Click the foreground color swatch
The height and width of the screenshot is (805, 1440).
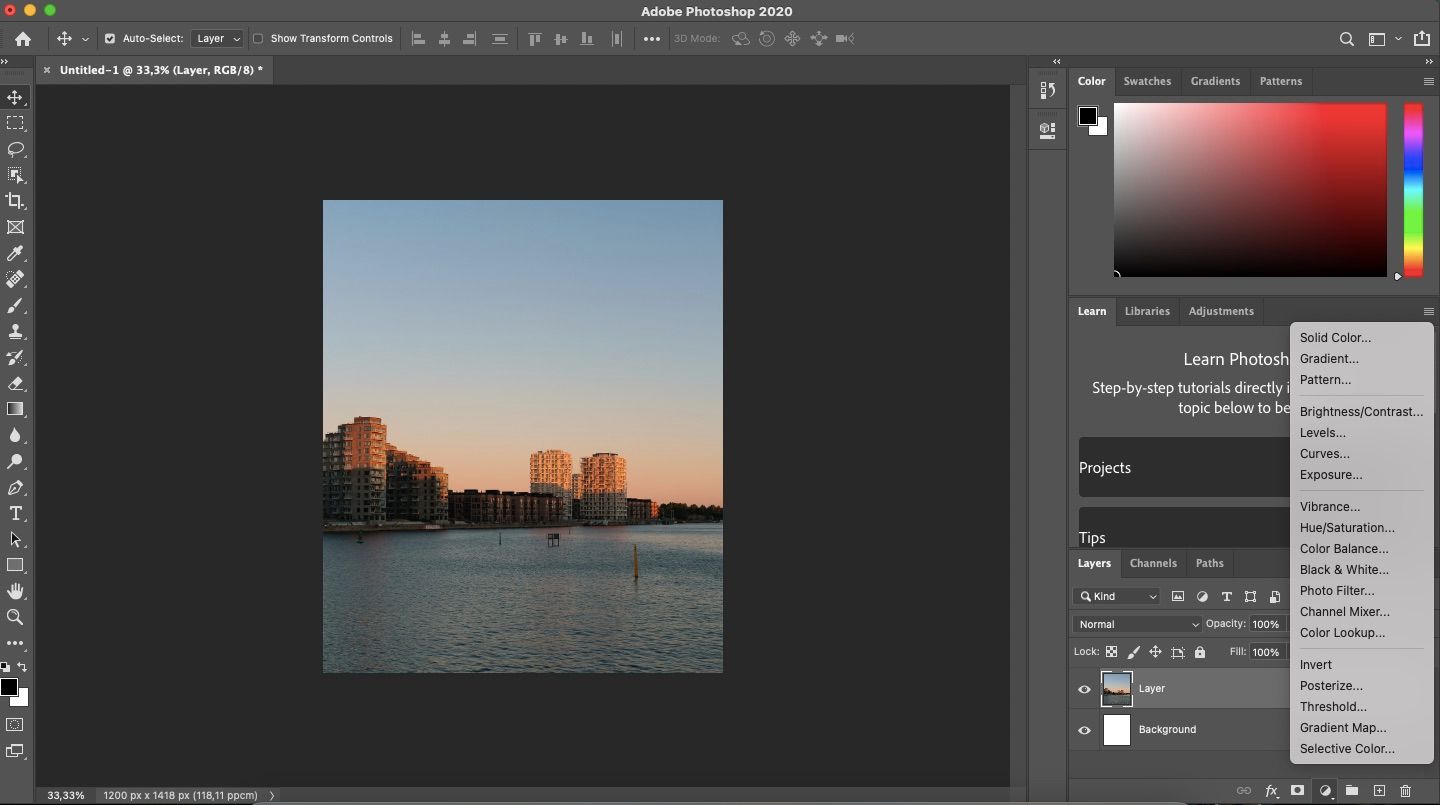click(11, 686)
